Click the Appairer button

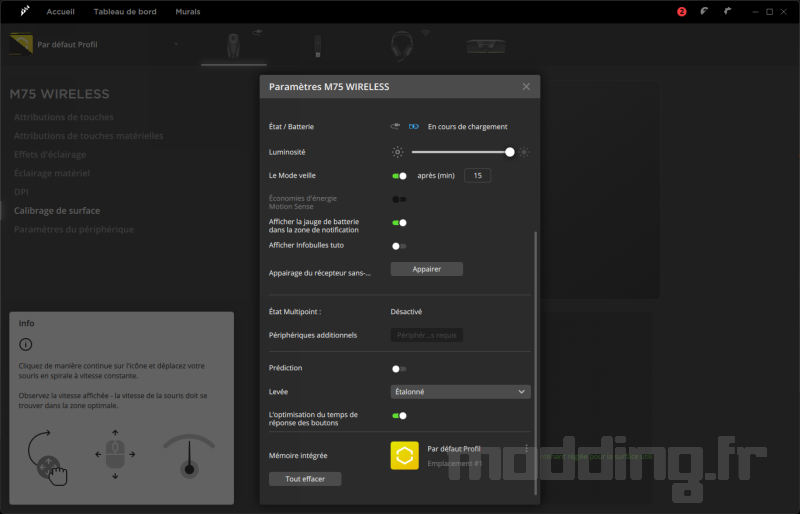[x=427, y=269]
